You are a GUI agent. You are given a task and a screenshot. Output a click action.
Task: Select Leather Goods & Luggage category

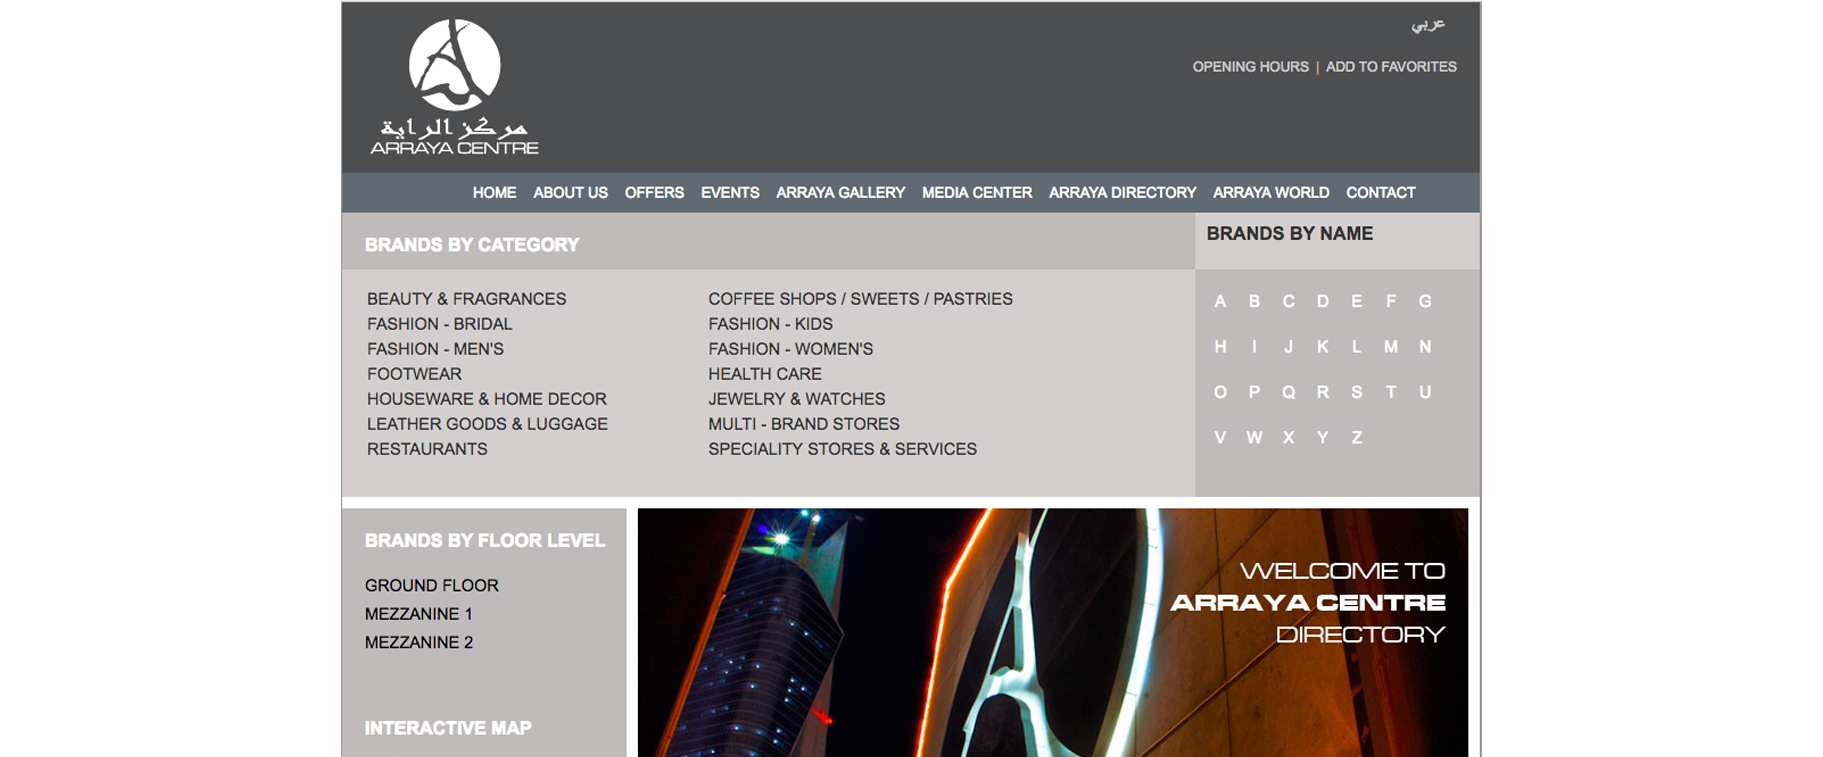point(487,424)
